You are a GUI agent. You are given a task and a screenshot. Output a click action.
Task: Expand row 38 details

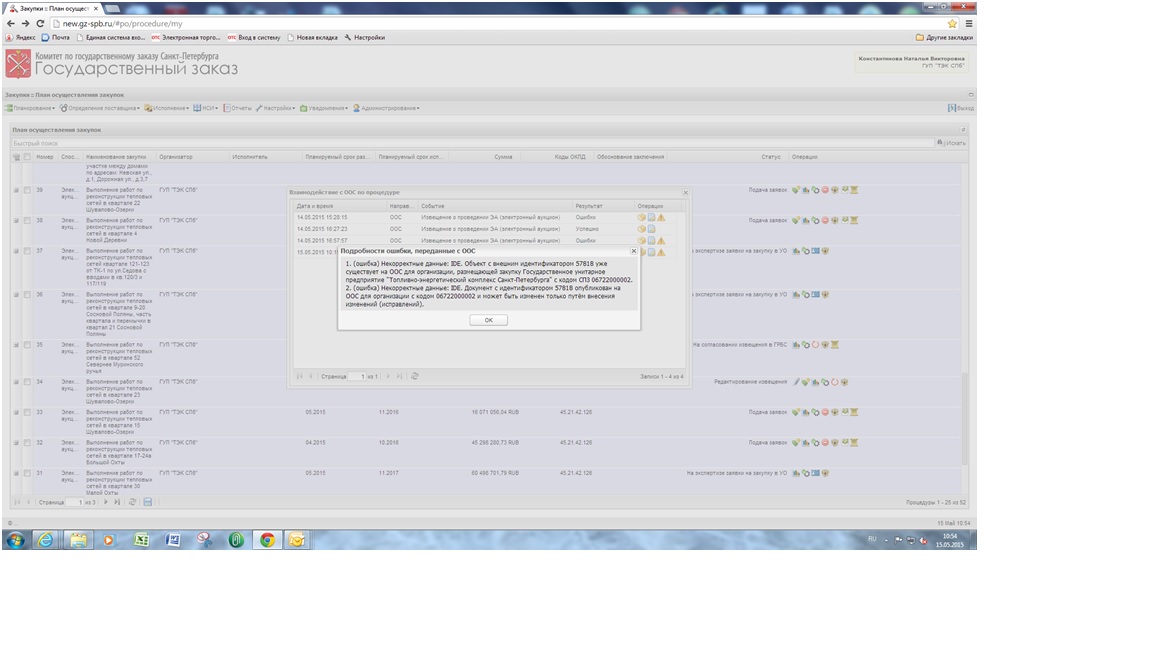tap(16, 220)
